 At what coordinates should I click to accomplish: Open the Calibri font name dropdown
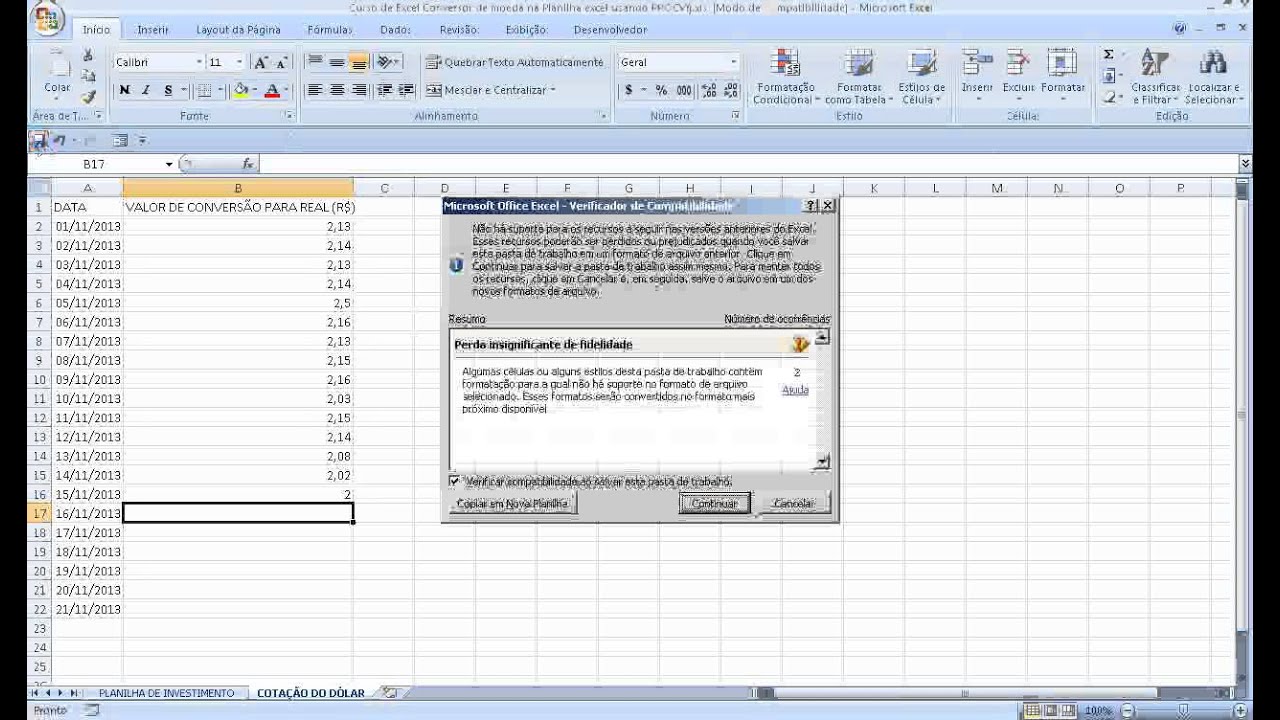click(x=199, y=62)
